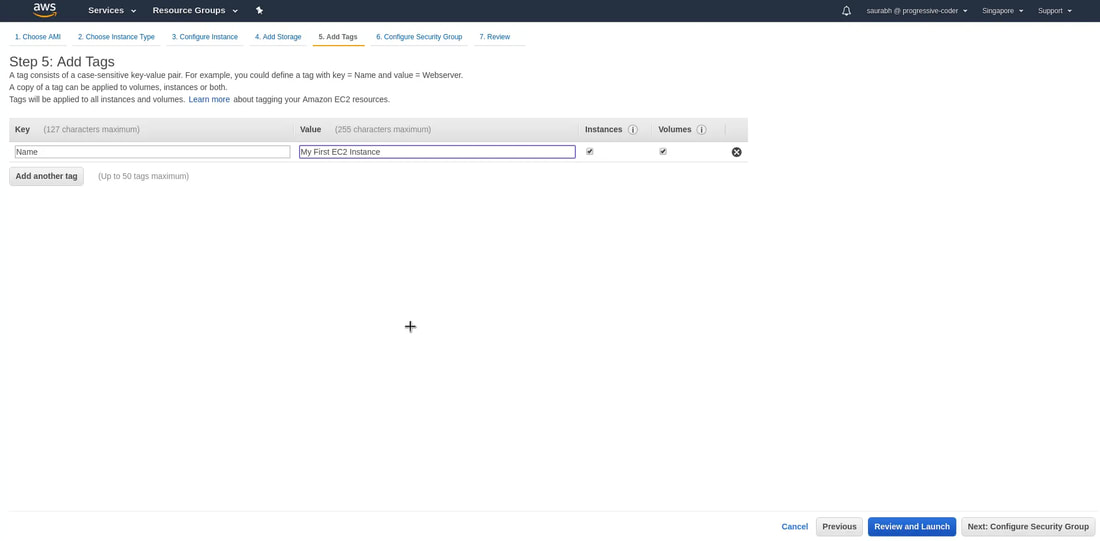The height and width of the screenshot is (541, 1100).
Task: Expand the Support menu
Action: (x=1055, y=11)
